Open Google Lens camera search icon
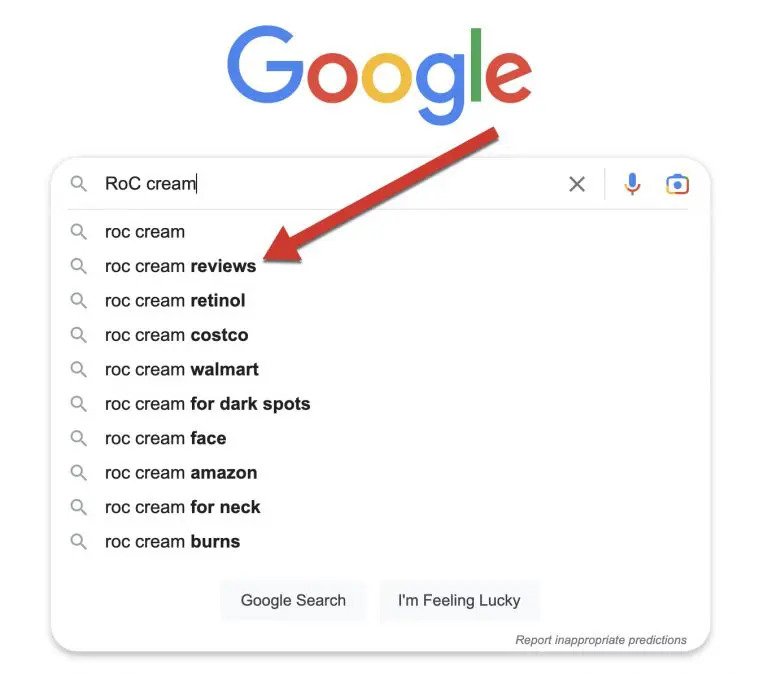This screenshot has width=768, height=674. 677,184
